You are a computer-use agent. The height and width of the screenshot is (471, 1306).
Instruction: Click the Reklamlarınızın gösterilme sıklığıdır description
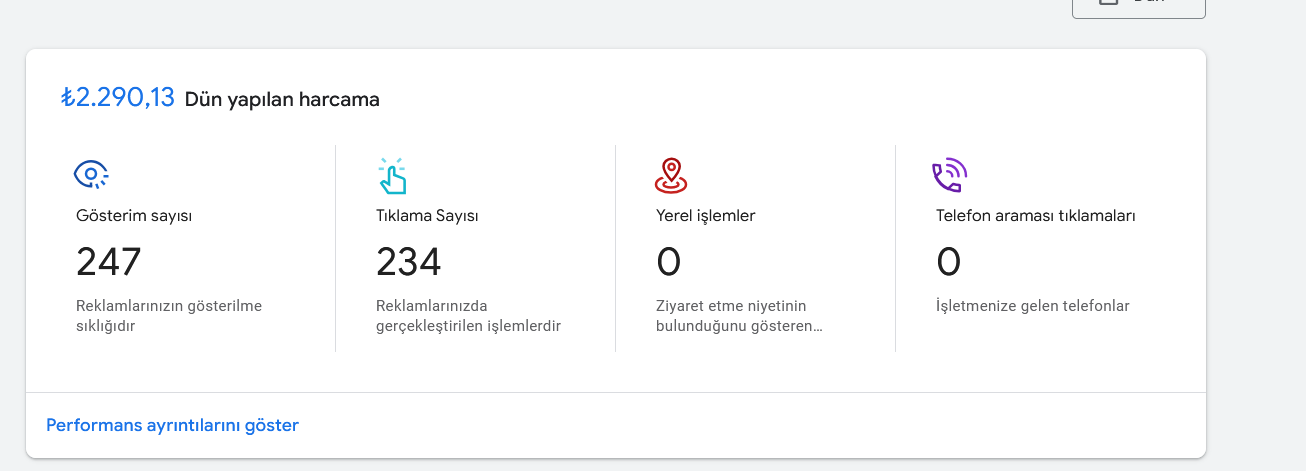tap(169, 316)
